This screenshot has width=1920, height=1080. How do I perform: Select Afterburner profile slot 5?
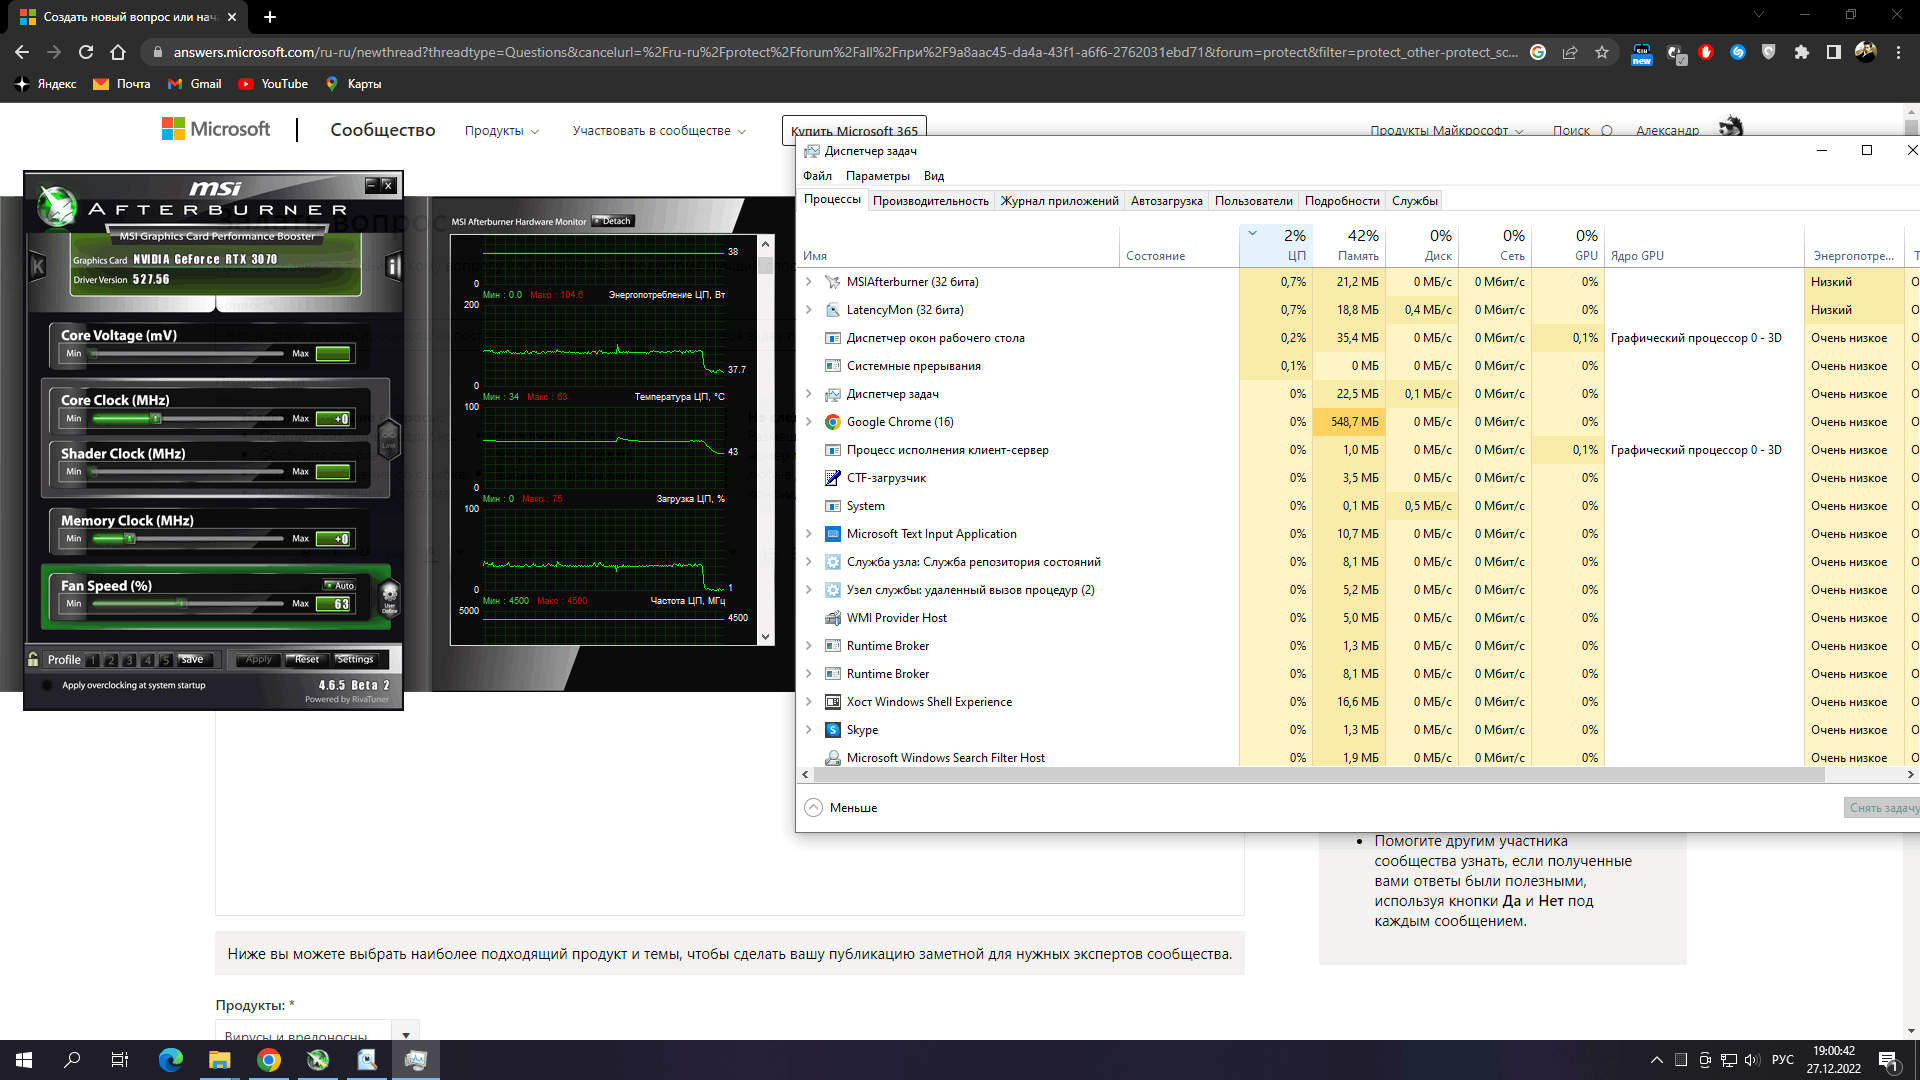(x=165, y=660)
